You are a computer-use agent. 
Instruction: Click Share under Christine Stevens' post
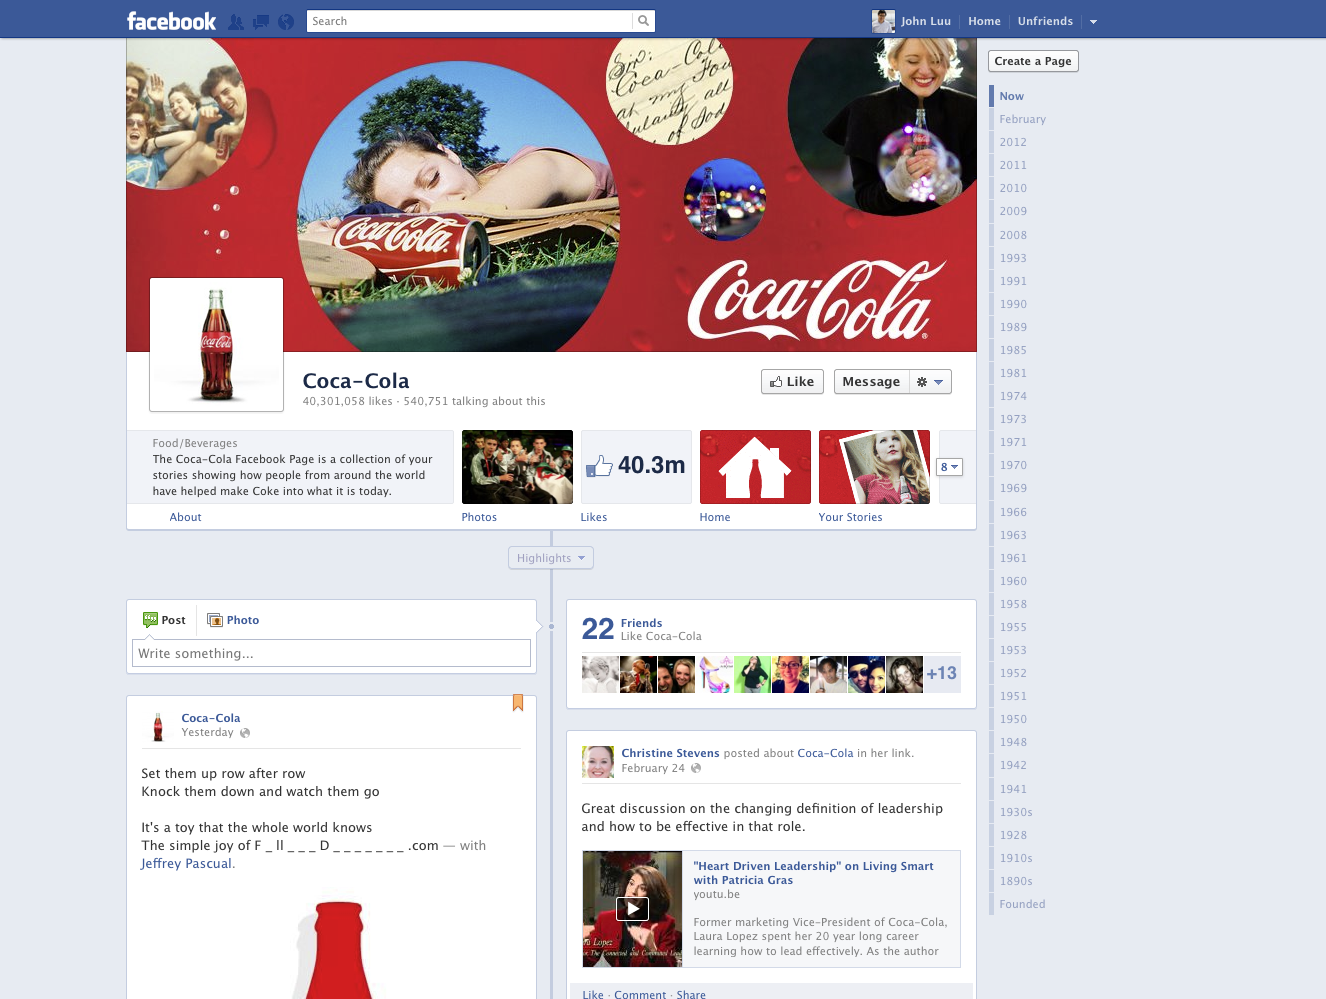691,995
